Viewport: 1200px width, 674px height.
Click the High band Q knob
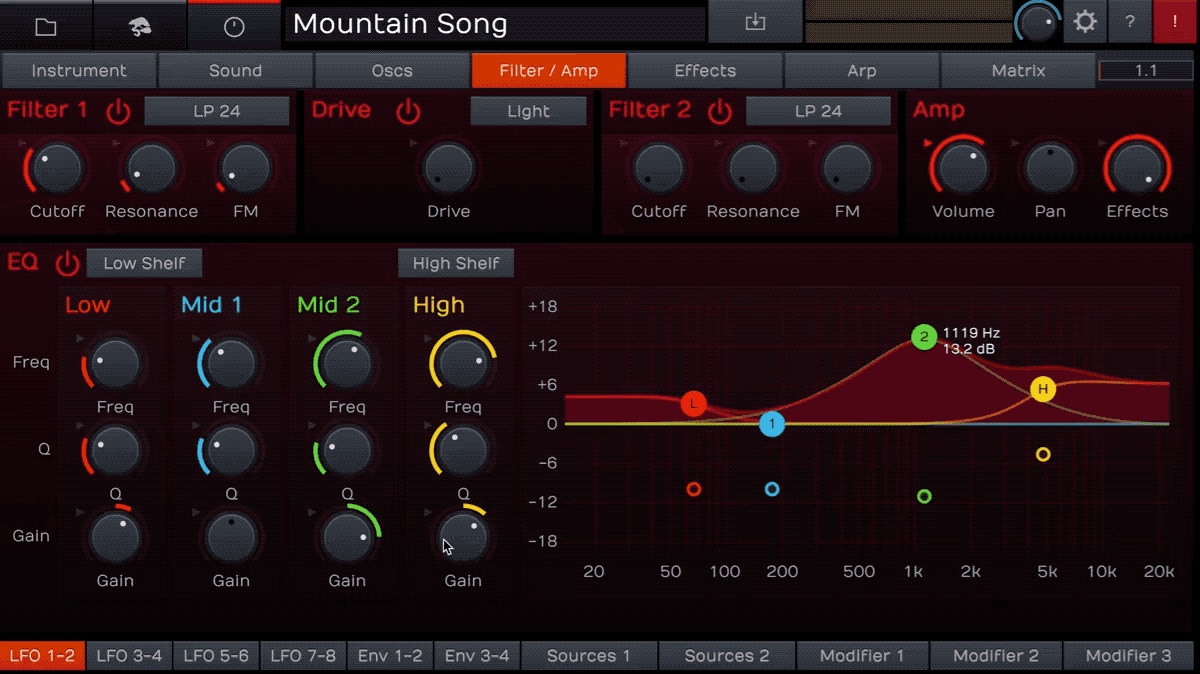coord(463,451)
